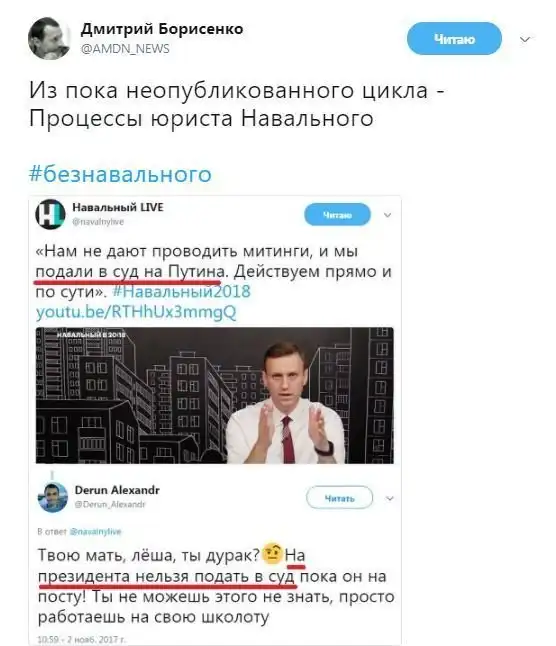This screenshot has width=556, height=646.
Task: Expand the chevron menu next to top Читаю
Action: coord(525,40)
